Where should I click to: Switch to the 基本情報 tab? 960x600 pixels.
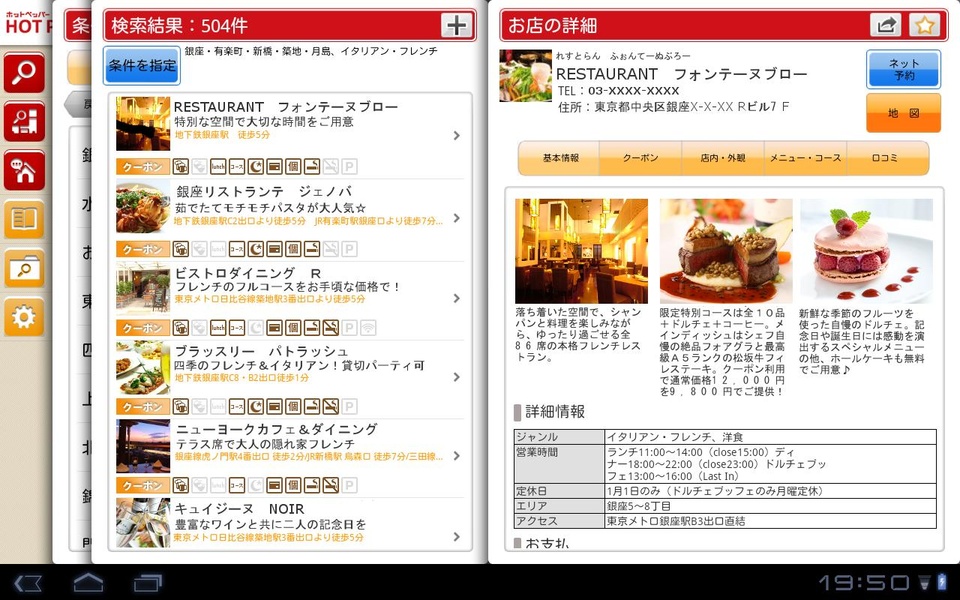(x=560, y=158)
